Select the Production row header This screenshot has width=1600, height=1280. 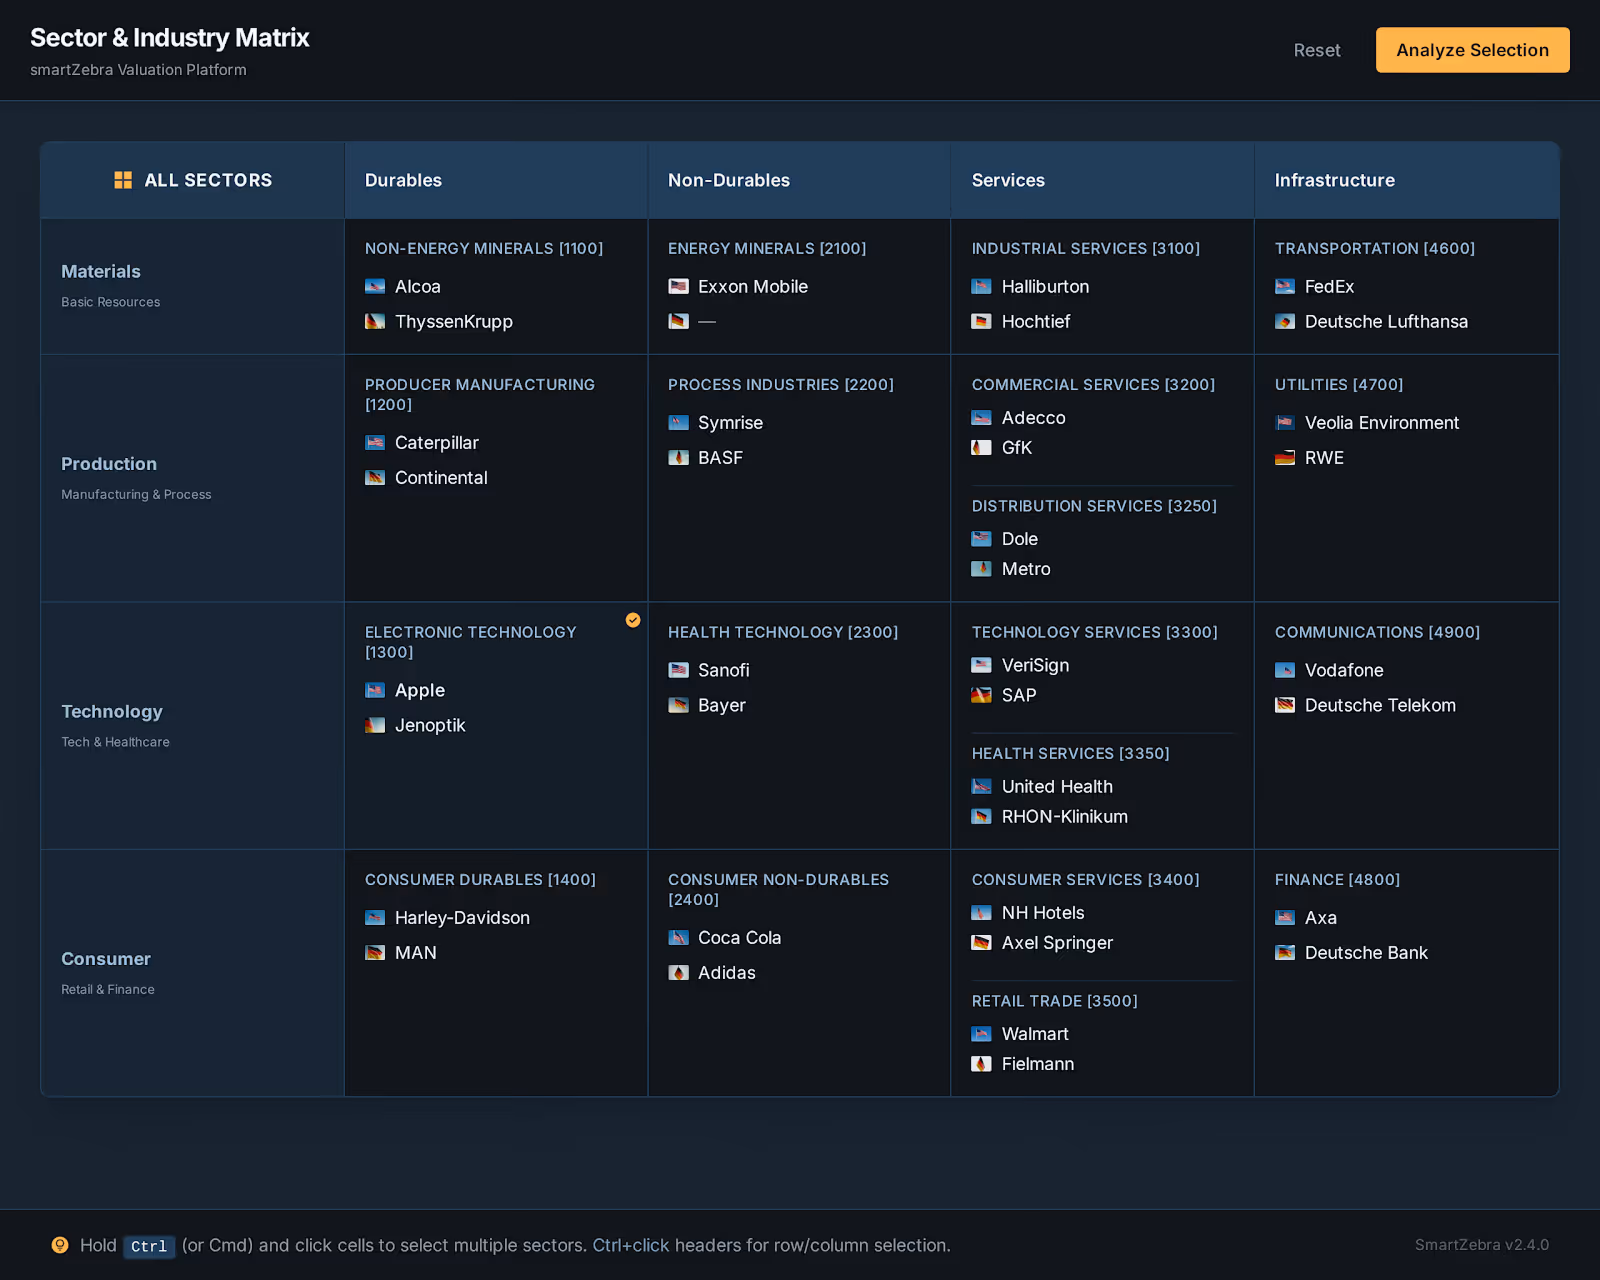[x=192, y=478]
